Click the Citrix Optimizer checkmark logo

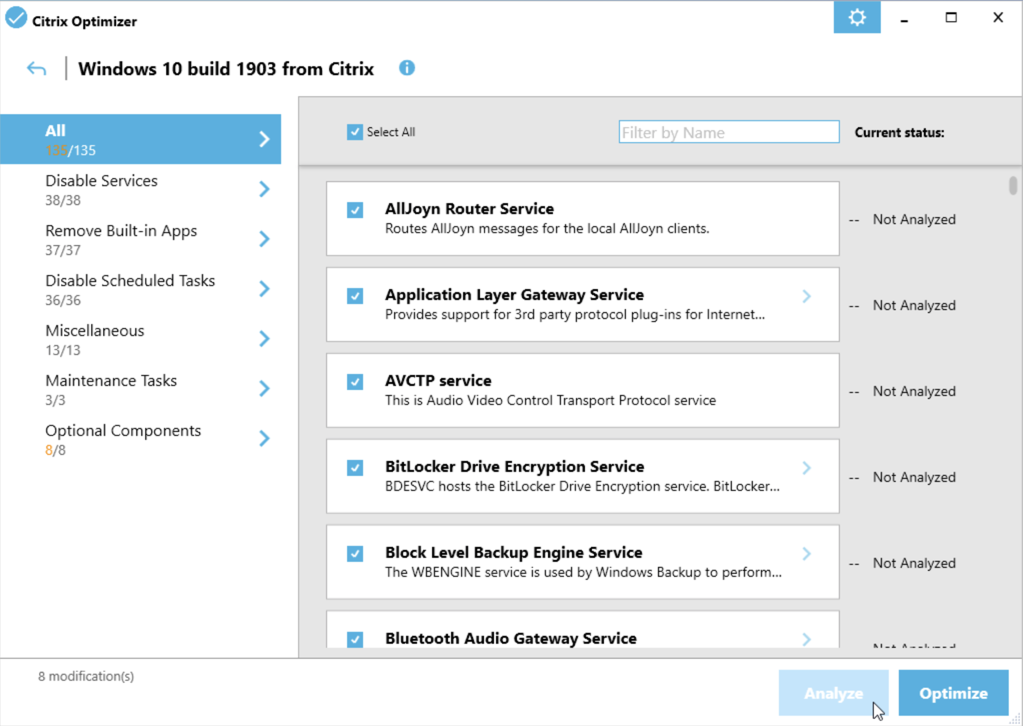(x=16, y=18)
